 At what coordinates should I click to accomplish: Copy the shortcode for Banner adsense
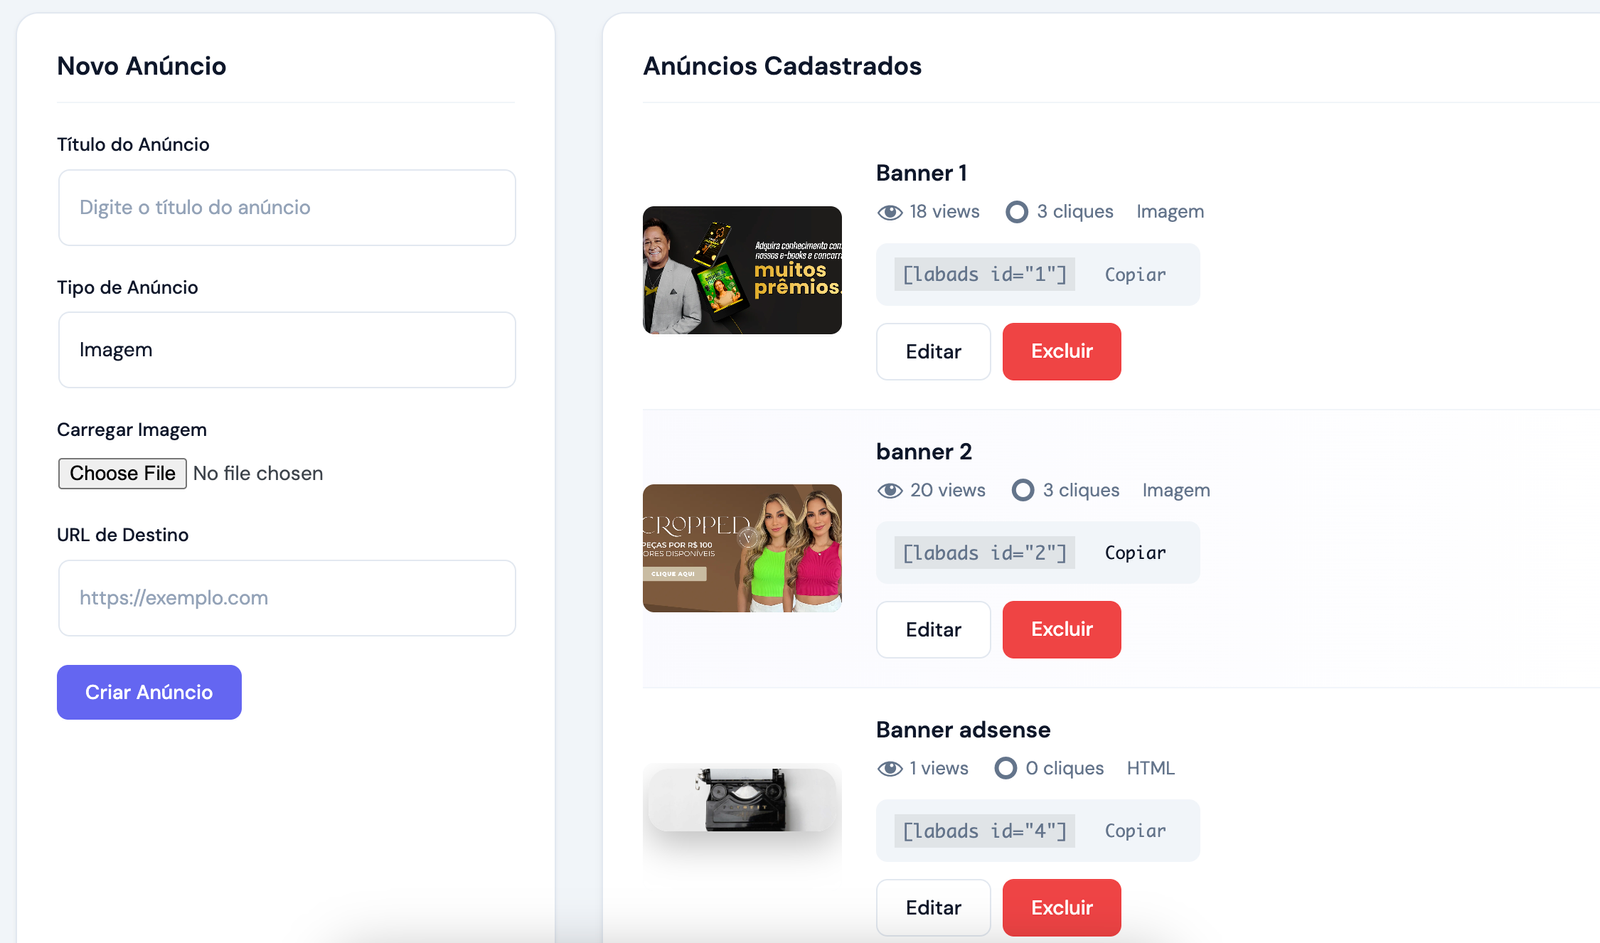[1135, 831]
